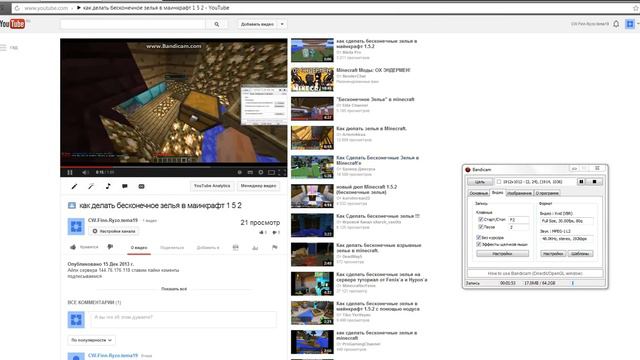The image size is (640, 360).
Task: Select the Добавить в tab
Action: click(208, 247)
